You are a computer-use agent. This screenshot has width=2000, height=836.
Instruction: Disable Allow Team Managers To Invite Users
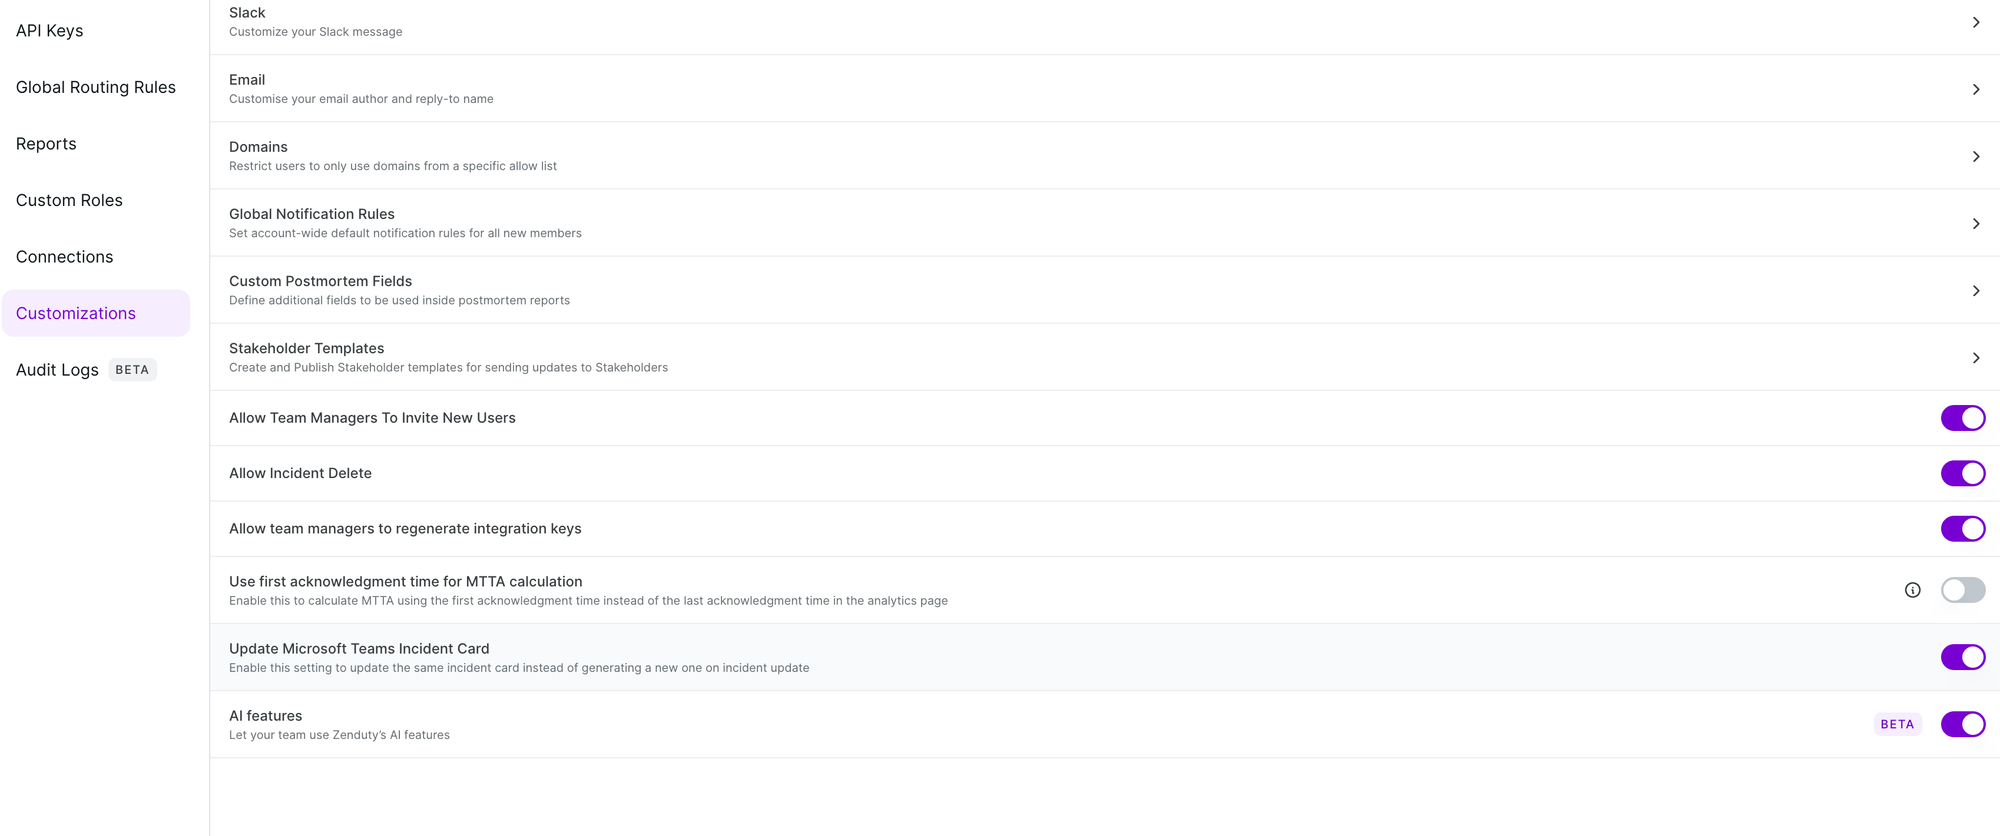[x=1962, y=418]
